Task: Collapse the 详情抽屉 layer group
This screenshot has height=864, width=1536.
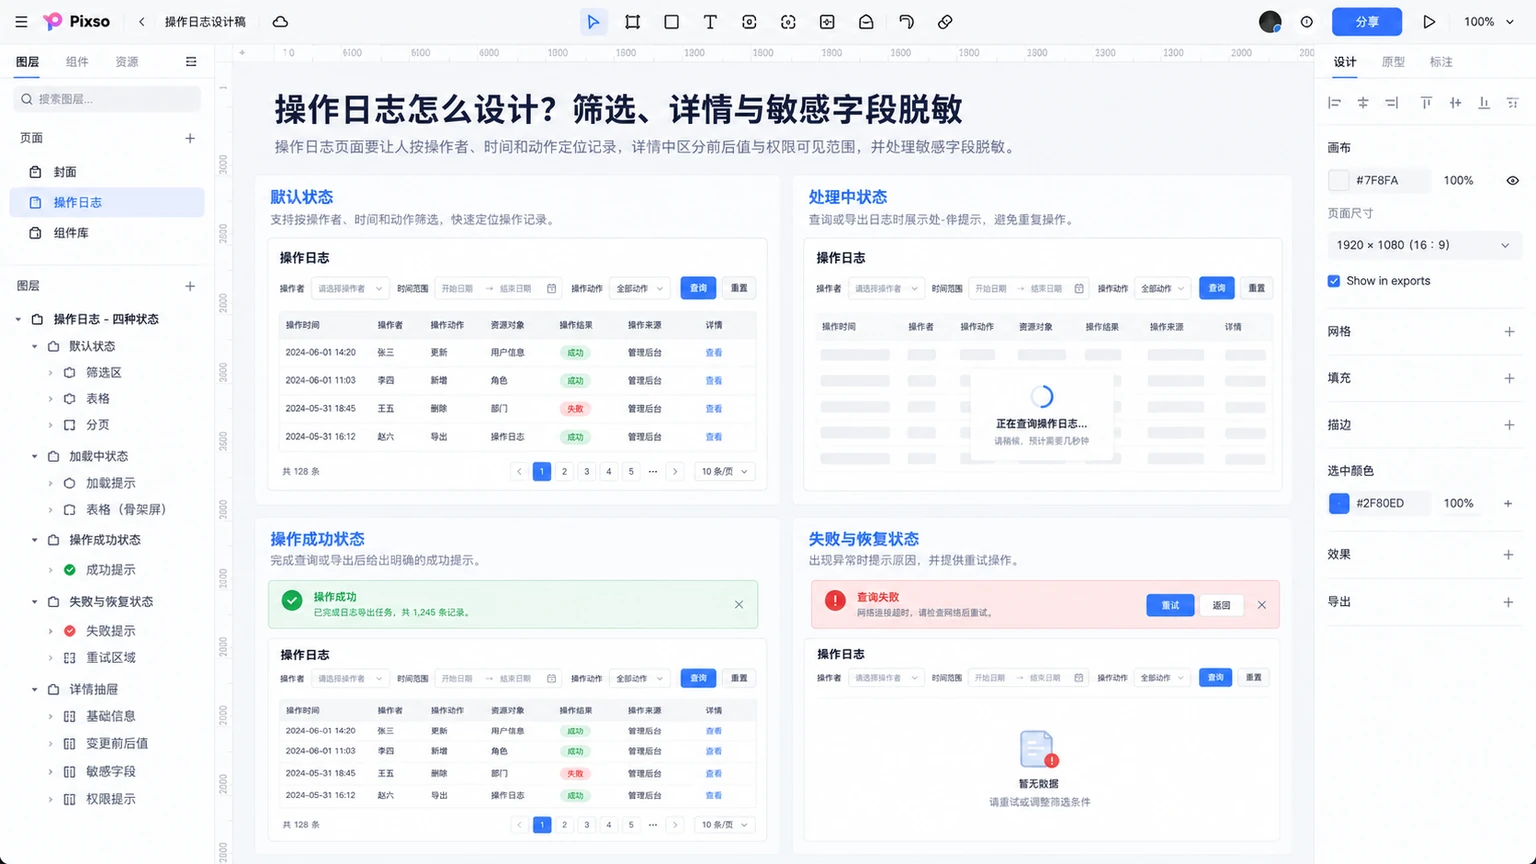Action: [35, 690]
